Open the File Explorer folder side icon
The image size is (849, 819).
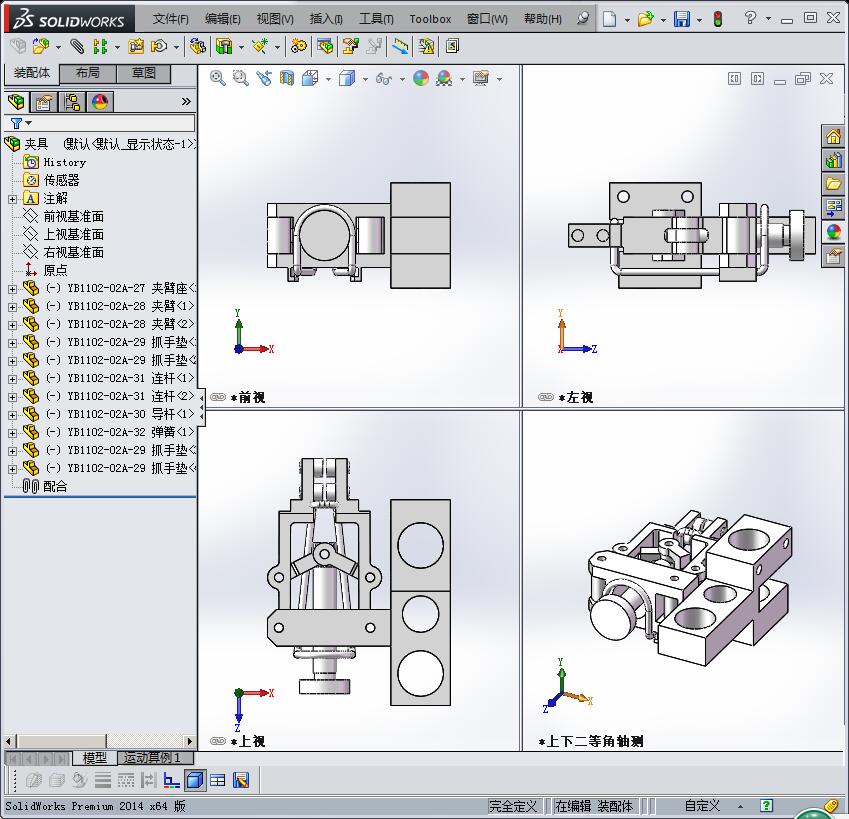point(833,184)
